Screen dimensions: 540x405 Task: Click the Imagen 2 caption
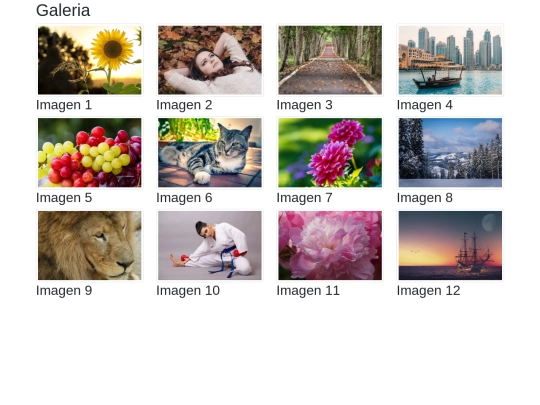(x=184, y=105)
